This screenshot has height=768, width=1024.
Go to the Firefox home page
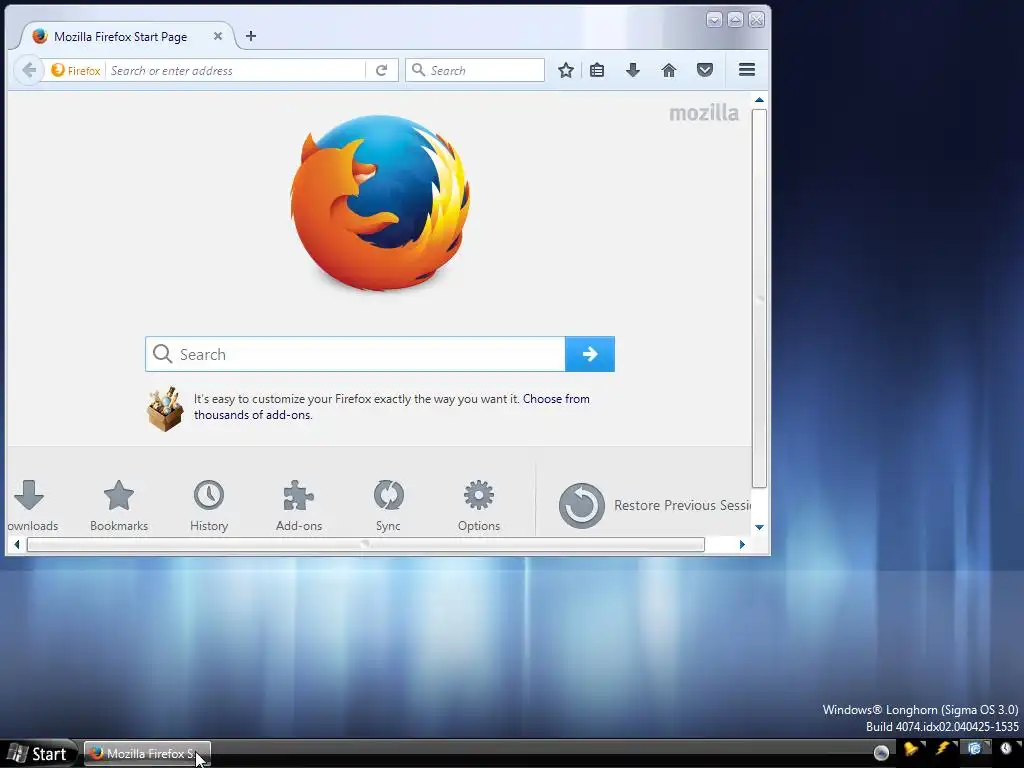pos(669,71)
